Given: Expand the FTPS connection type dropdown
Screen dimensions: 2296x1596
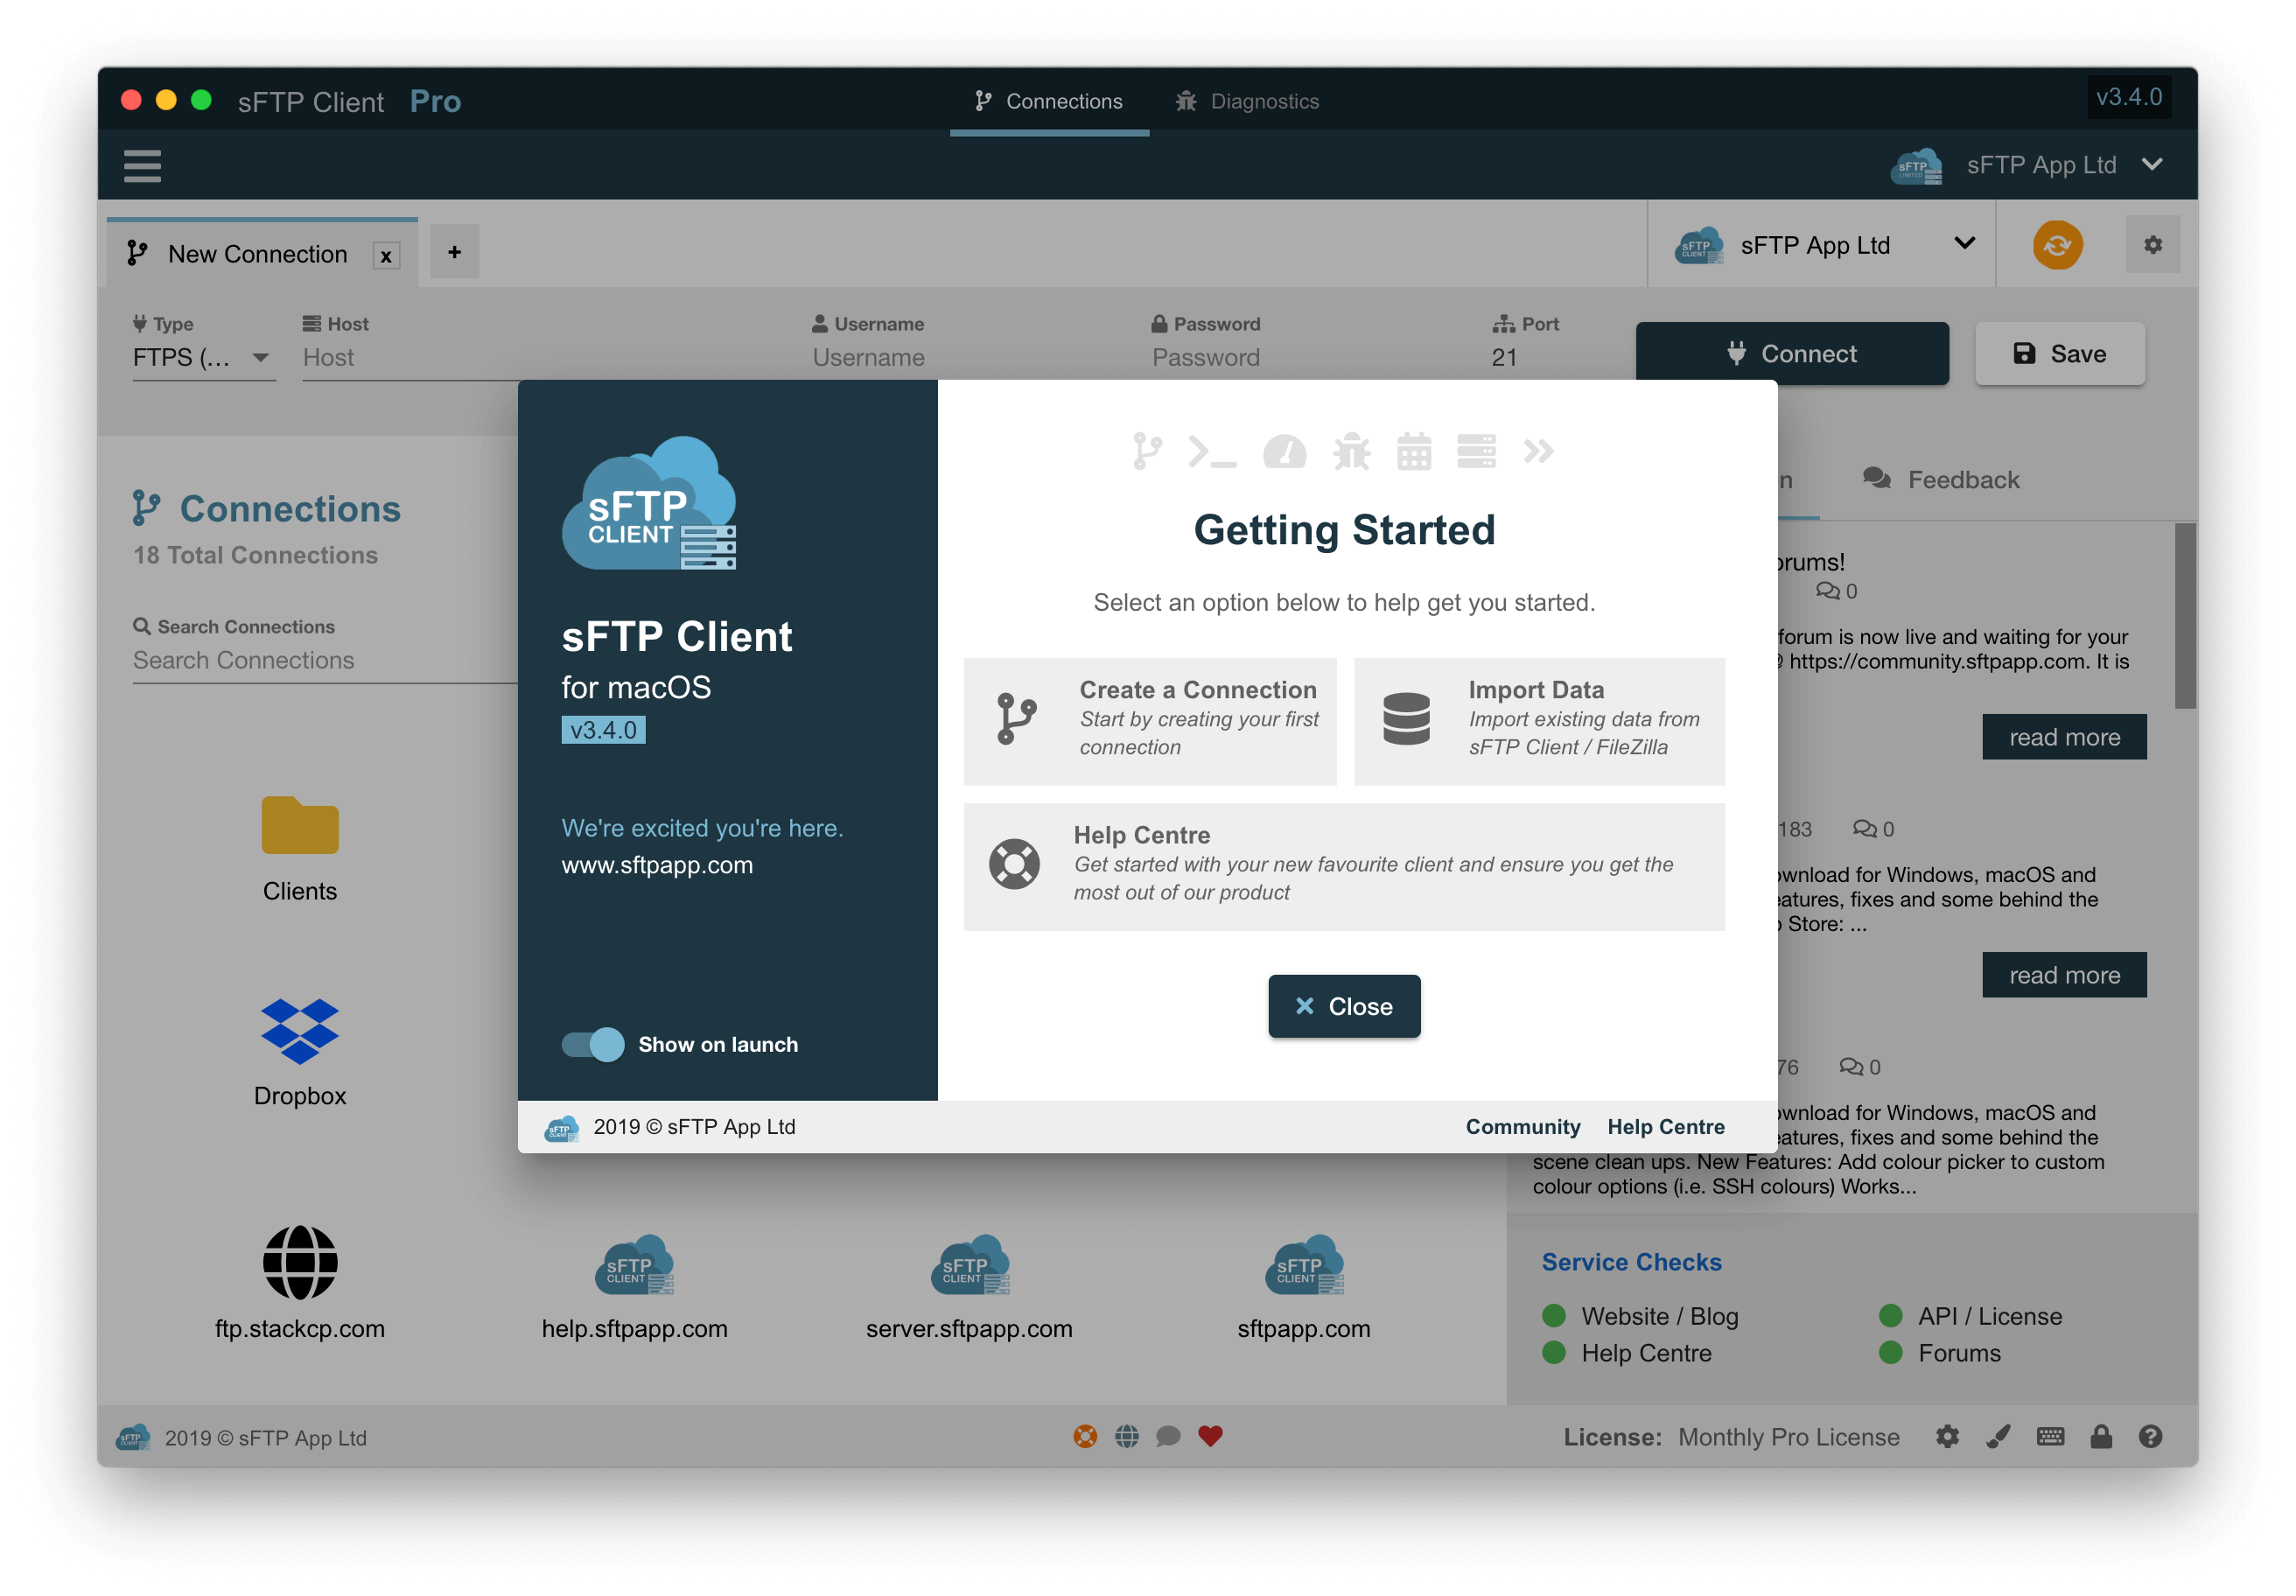Looking at the screenshot, I should coord(203,357).
